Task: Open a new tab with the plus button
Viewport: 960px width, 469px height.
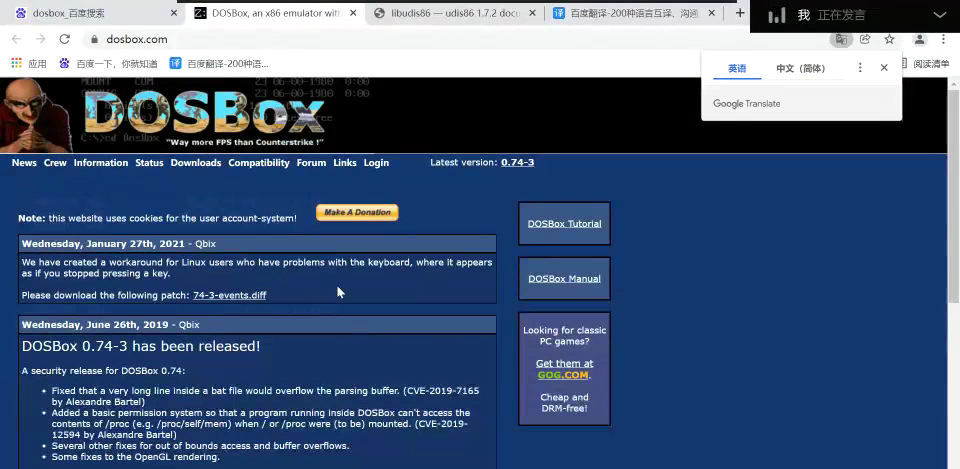Action: tap(740, 13)
